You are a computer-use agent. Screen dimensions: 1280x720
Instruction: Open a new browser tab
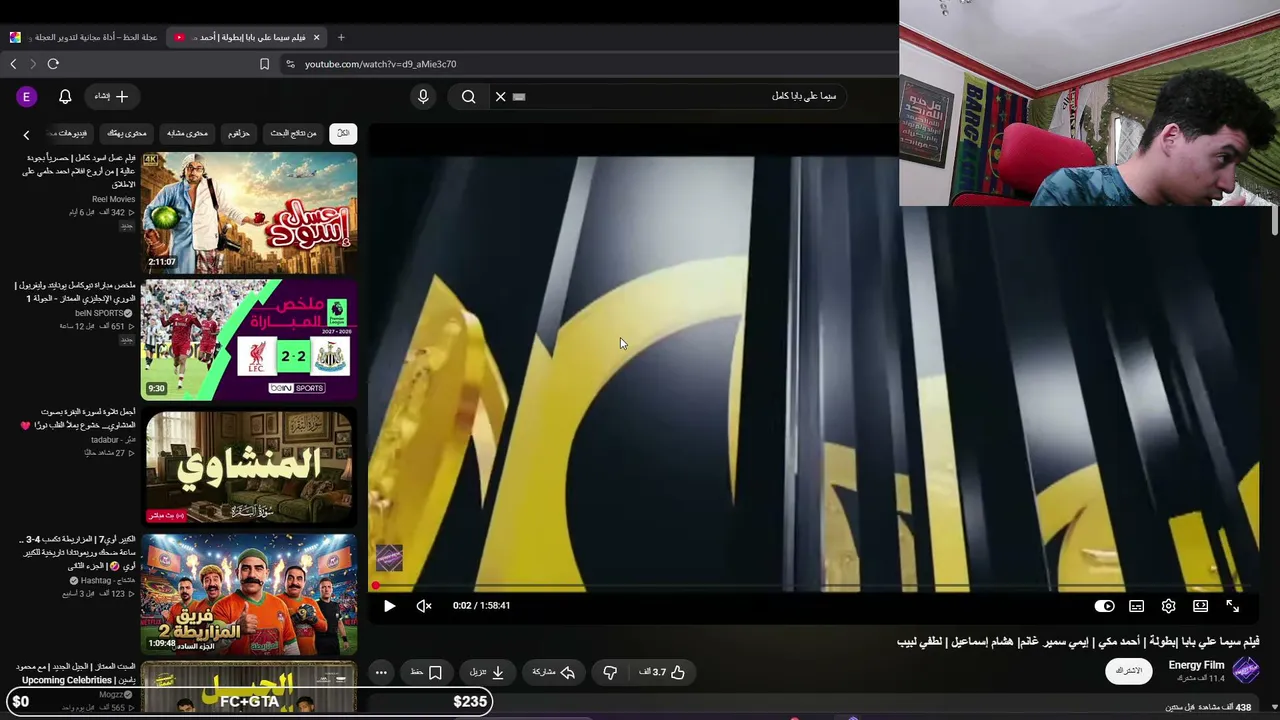click(x=341, y=37)
